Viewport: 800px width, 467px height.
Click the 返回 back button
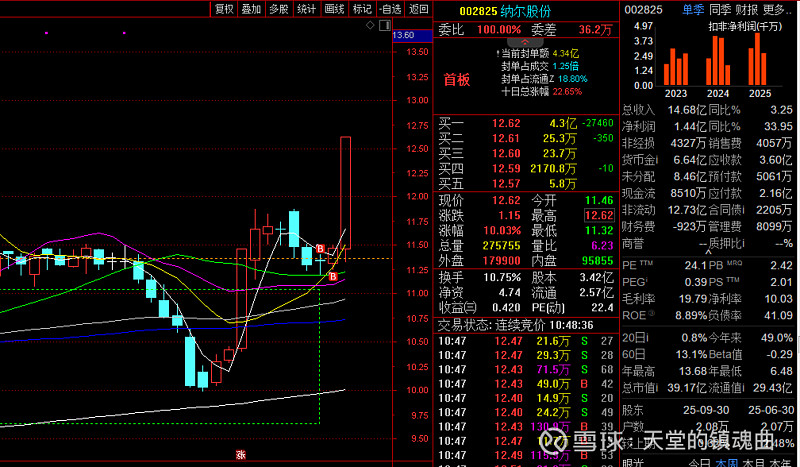[x=419, y=9]
